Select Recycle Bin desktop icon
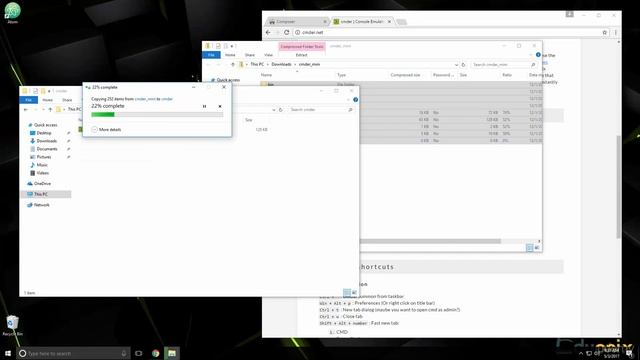 (x=12, y=325)
